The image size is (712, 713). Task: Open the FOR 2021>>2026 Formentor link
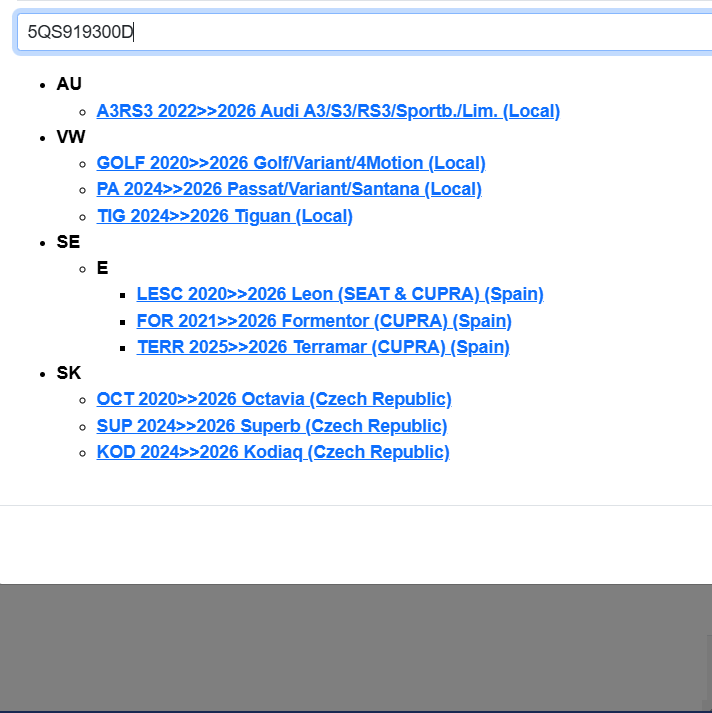(324, 321)
